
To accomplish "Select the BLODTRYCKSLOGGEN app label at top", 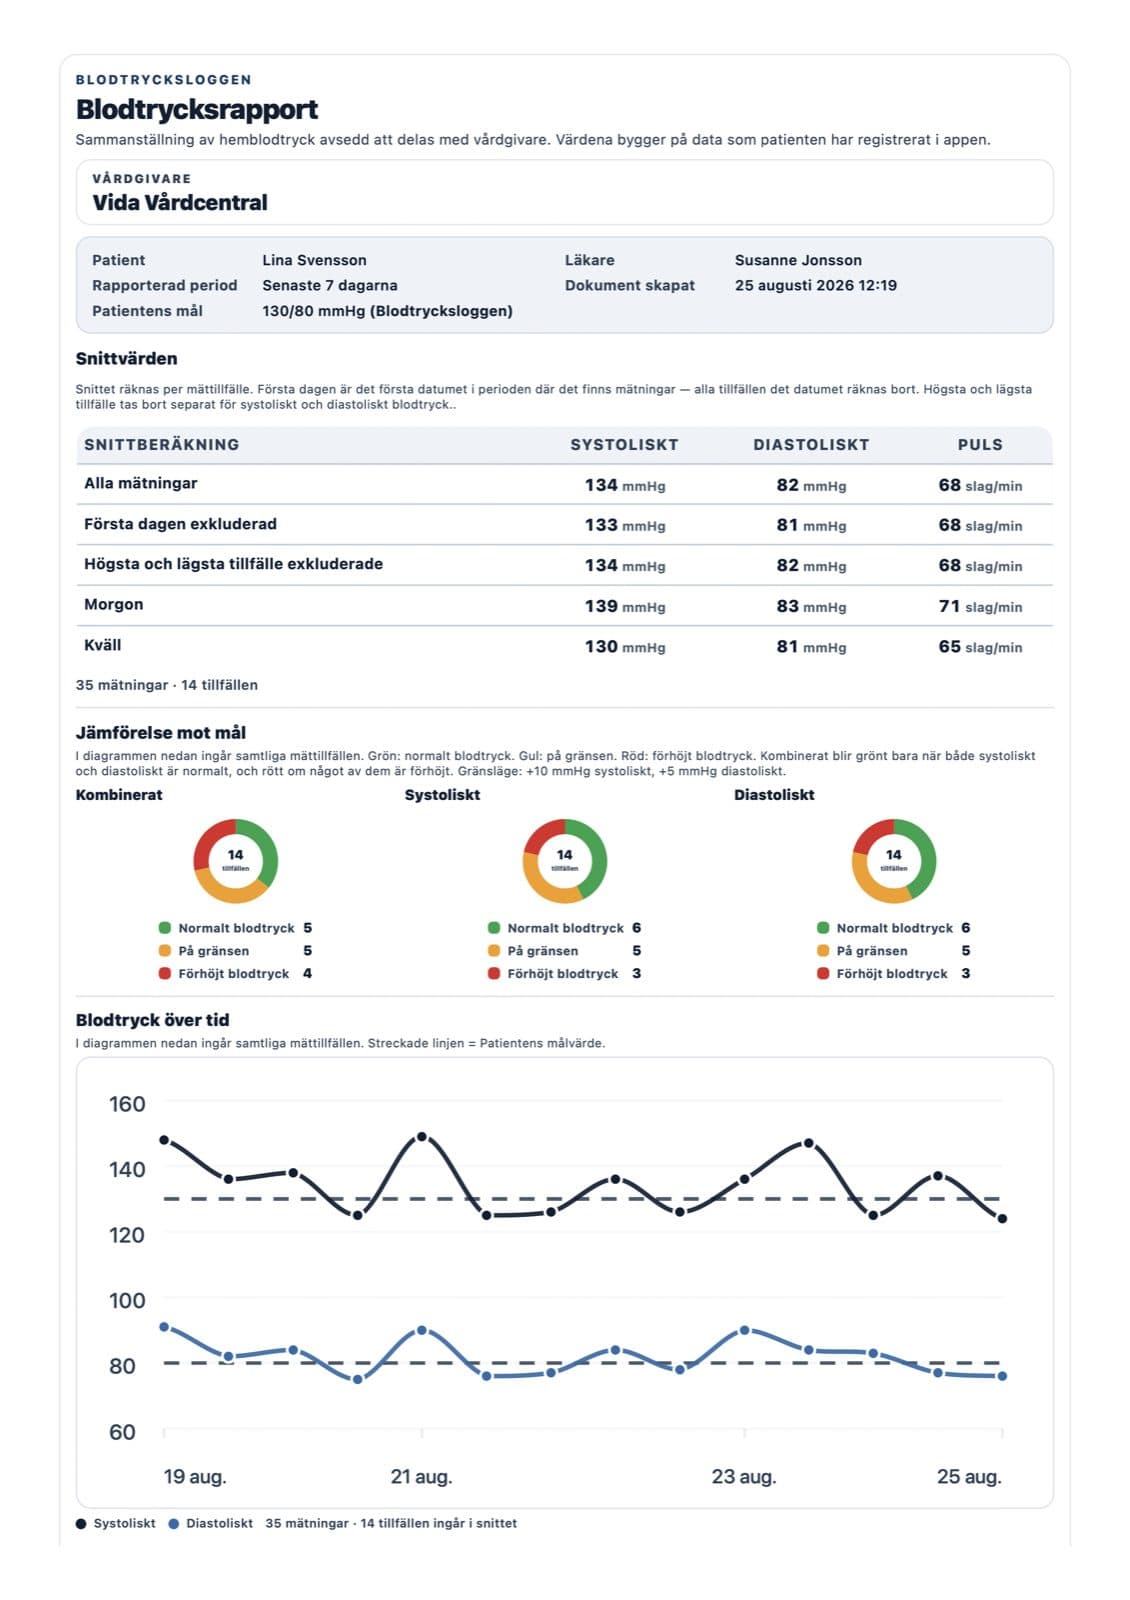I will tap(164, 79).
